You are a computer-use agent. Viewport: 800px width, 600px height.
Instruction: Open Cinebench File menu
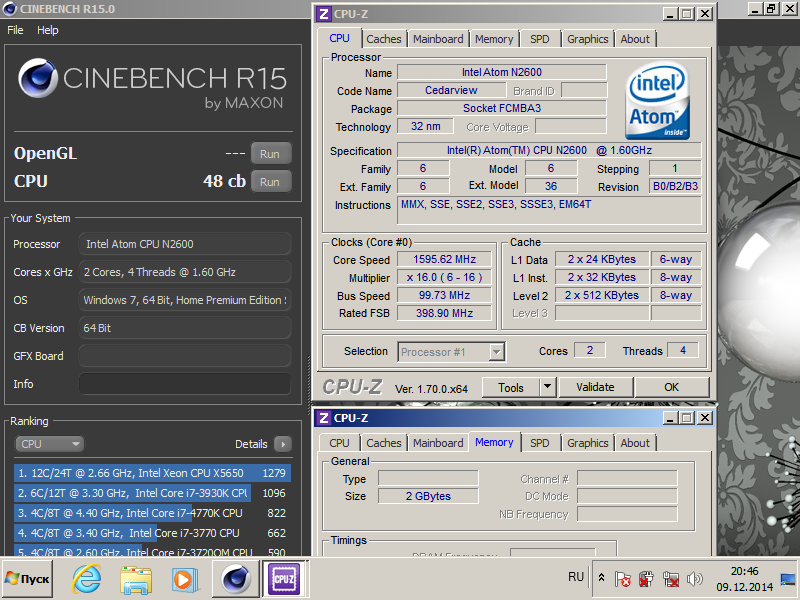pos(15,30)
